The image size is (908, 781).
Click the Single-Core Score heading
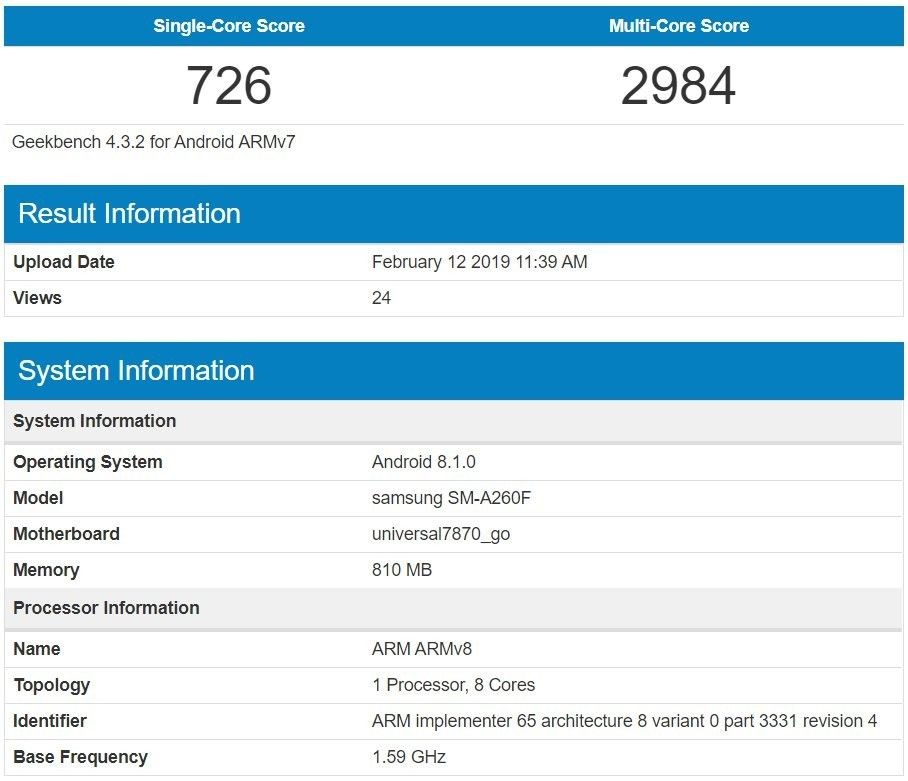tap(229, 25)
